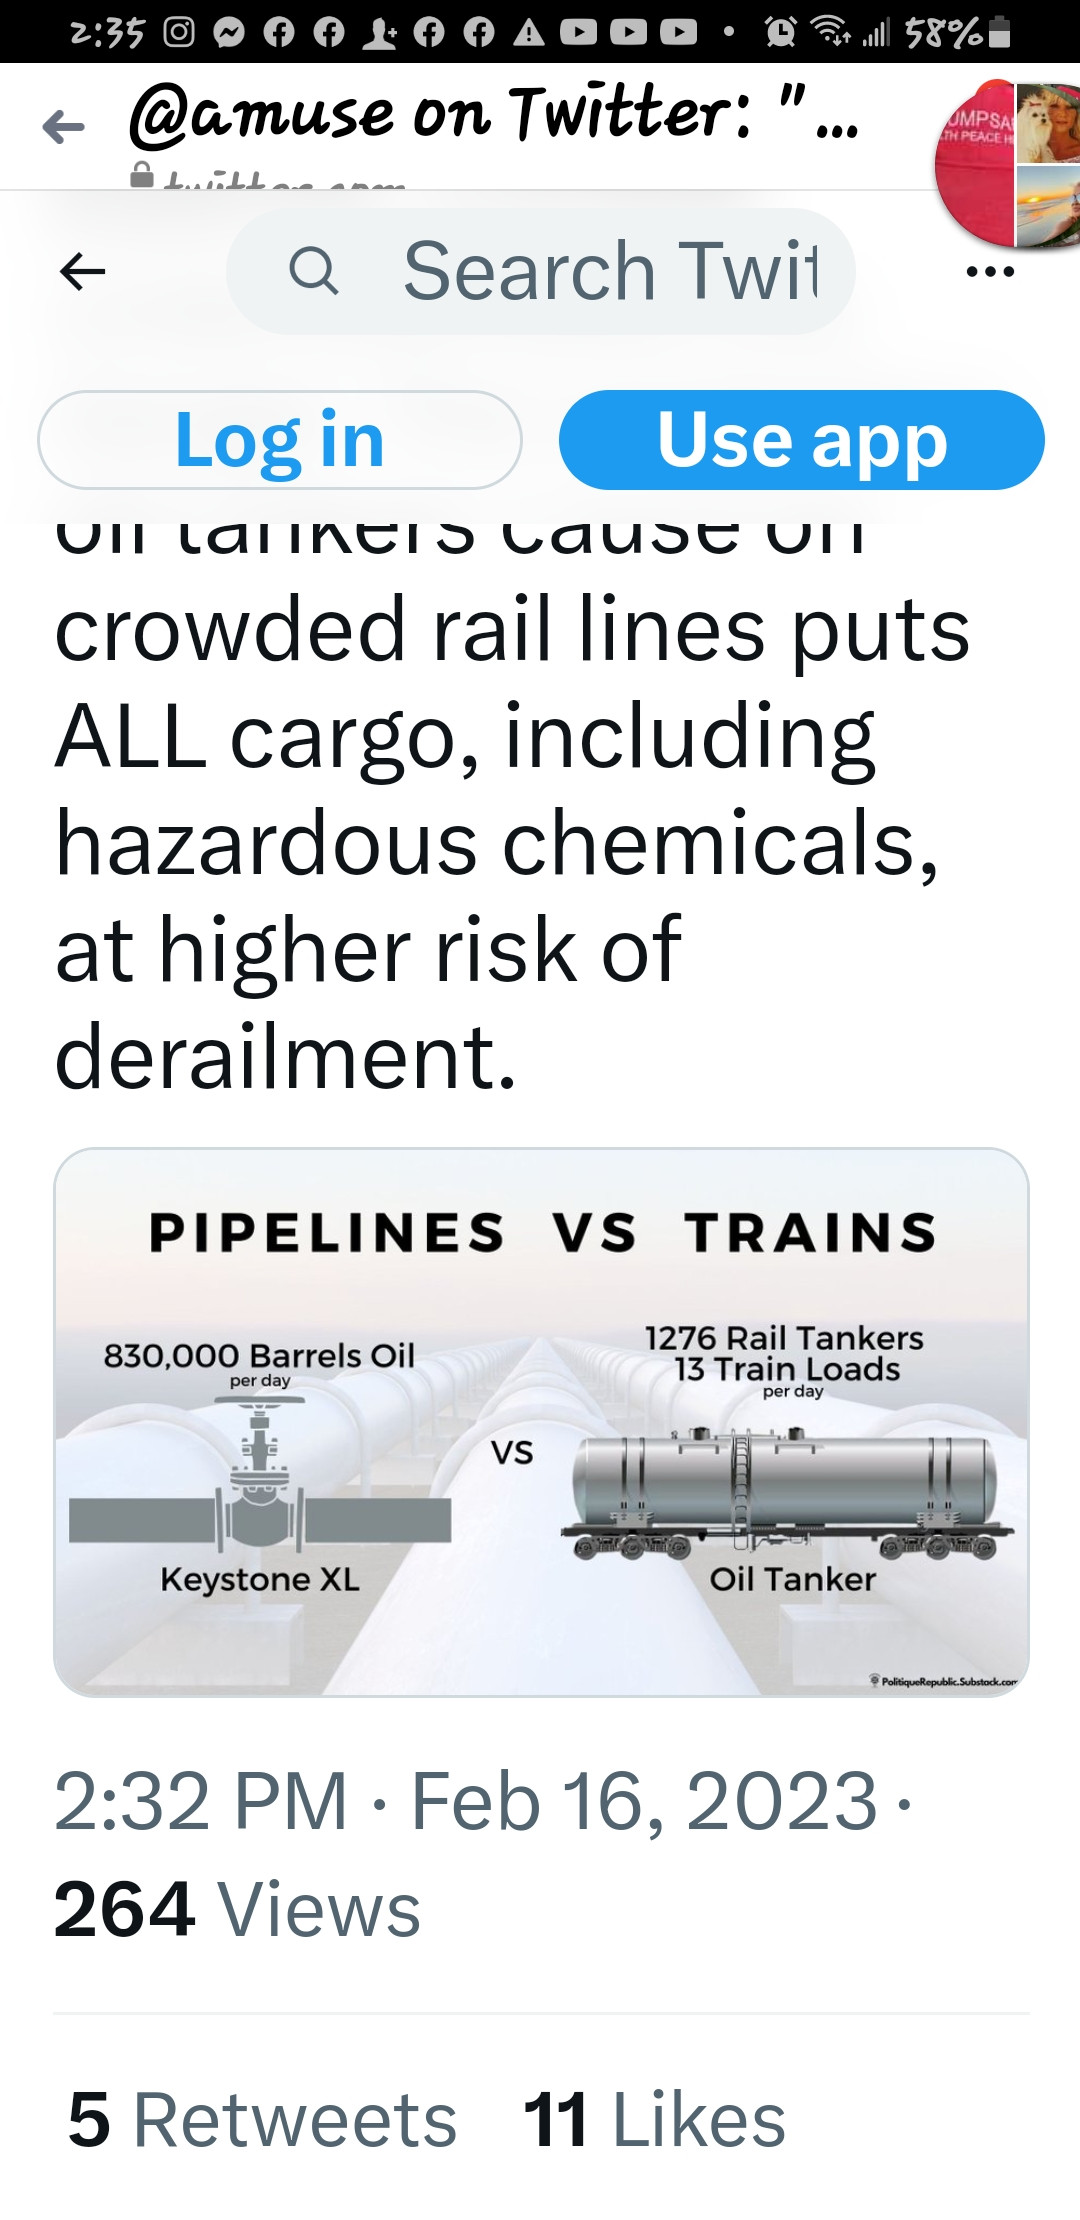Focus the Search Twitter field
1080x2220 pixels.
(x=600, y=271)
